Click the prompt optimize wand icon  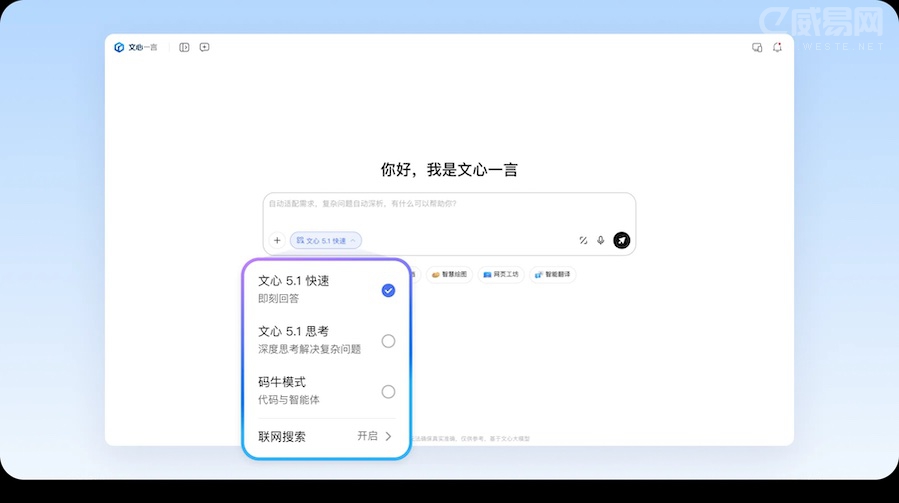(x=583, y=240)
